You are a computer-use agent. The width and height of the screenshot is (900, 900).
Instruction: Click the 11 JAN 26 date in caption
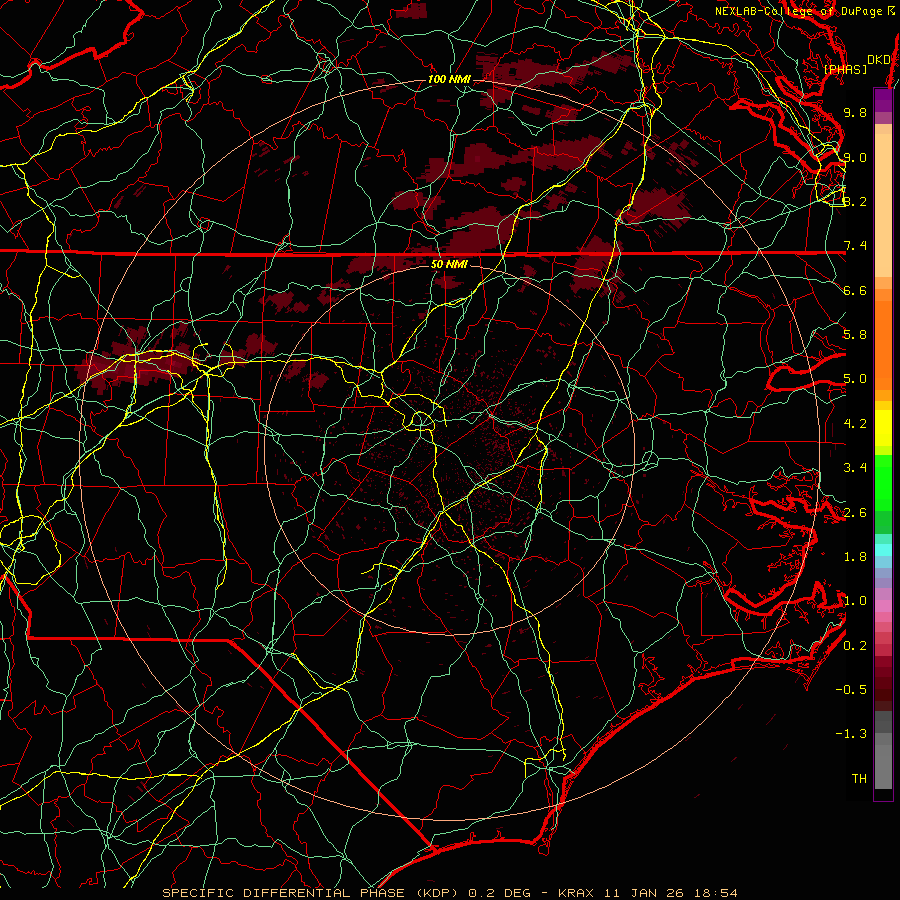click(643, 893)
